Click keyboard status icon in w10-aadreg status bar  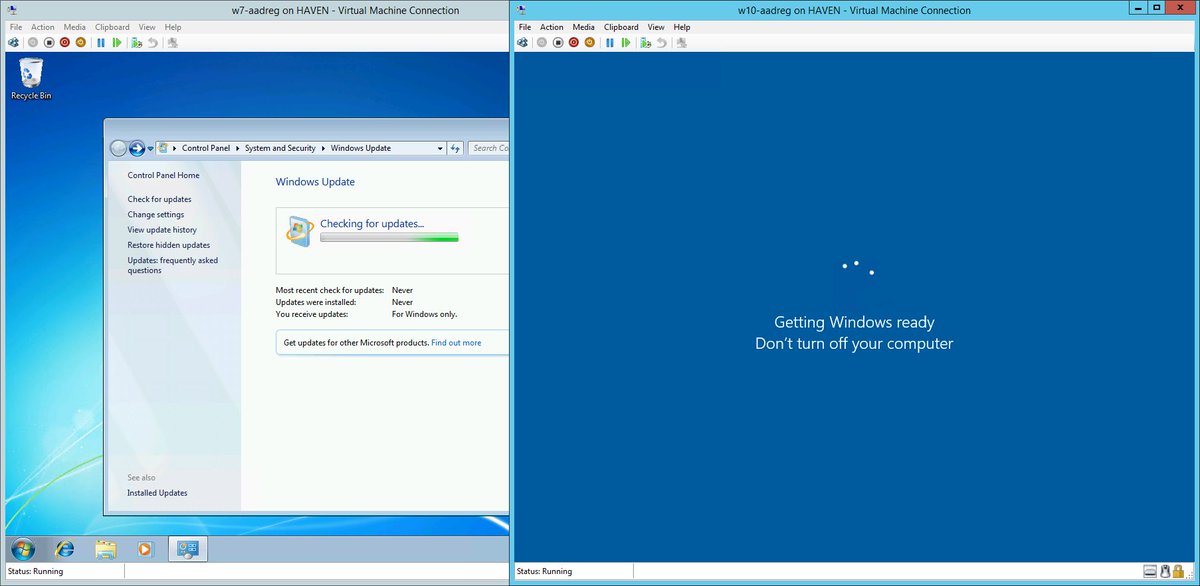tap(1151, 571)
